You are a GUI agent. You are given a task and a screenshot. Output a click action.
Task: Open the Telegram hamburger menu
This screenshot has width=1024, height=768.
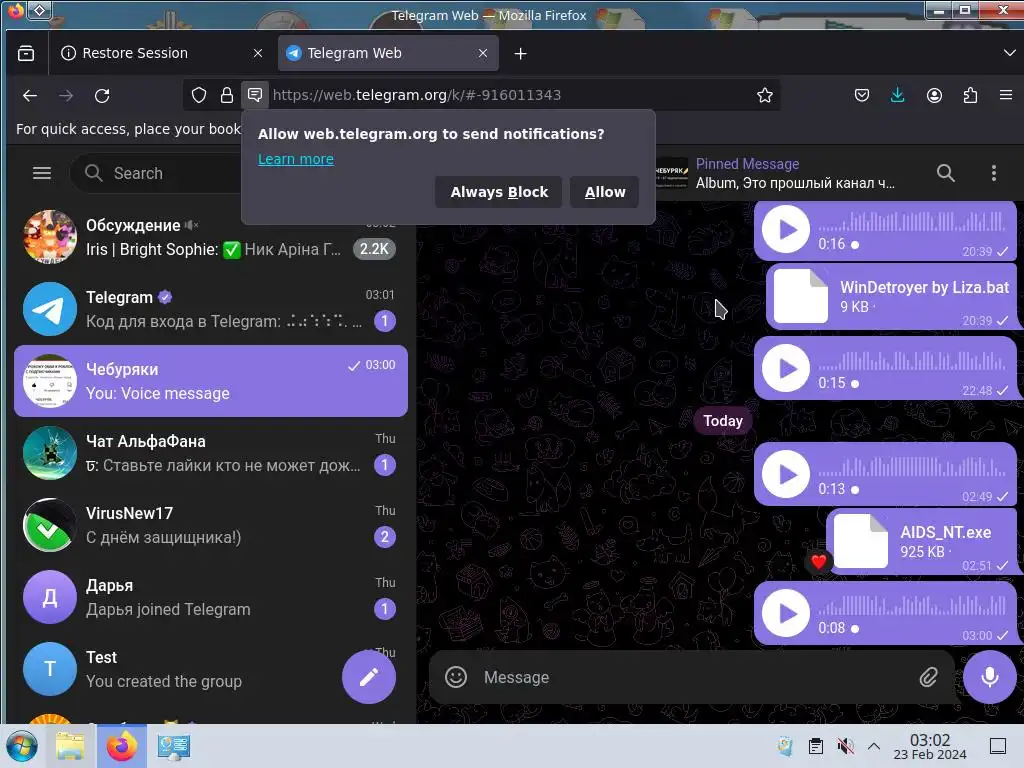(42, 173)
